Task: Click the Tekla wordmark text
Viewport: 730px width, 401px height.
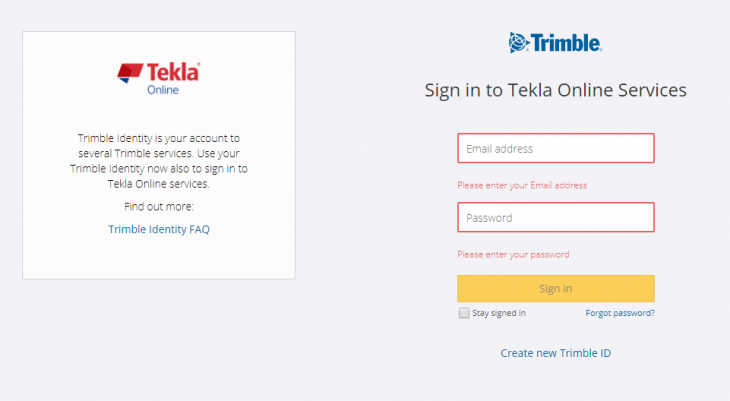Action: click(173, 71)
